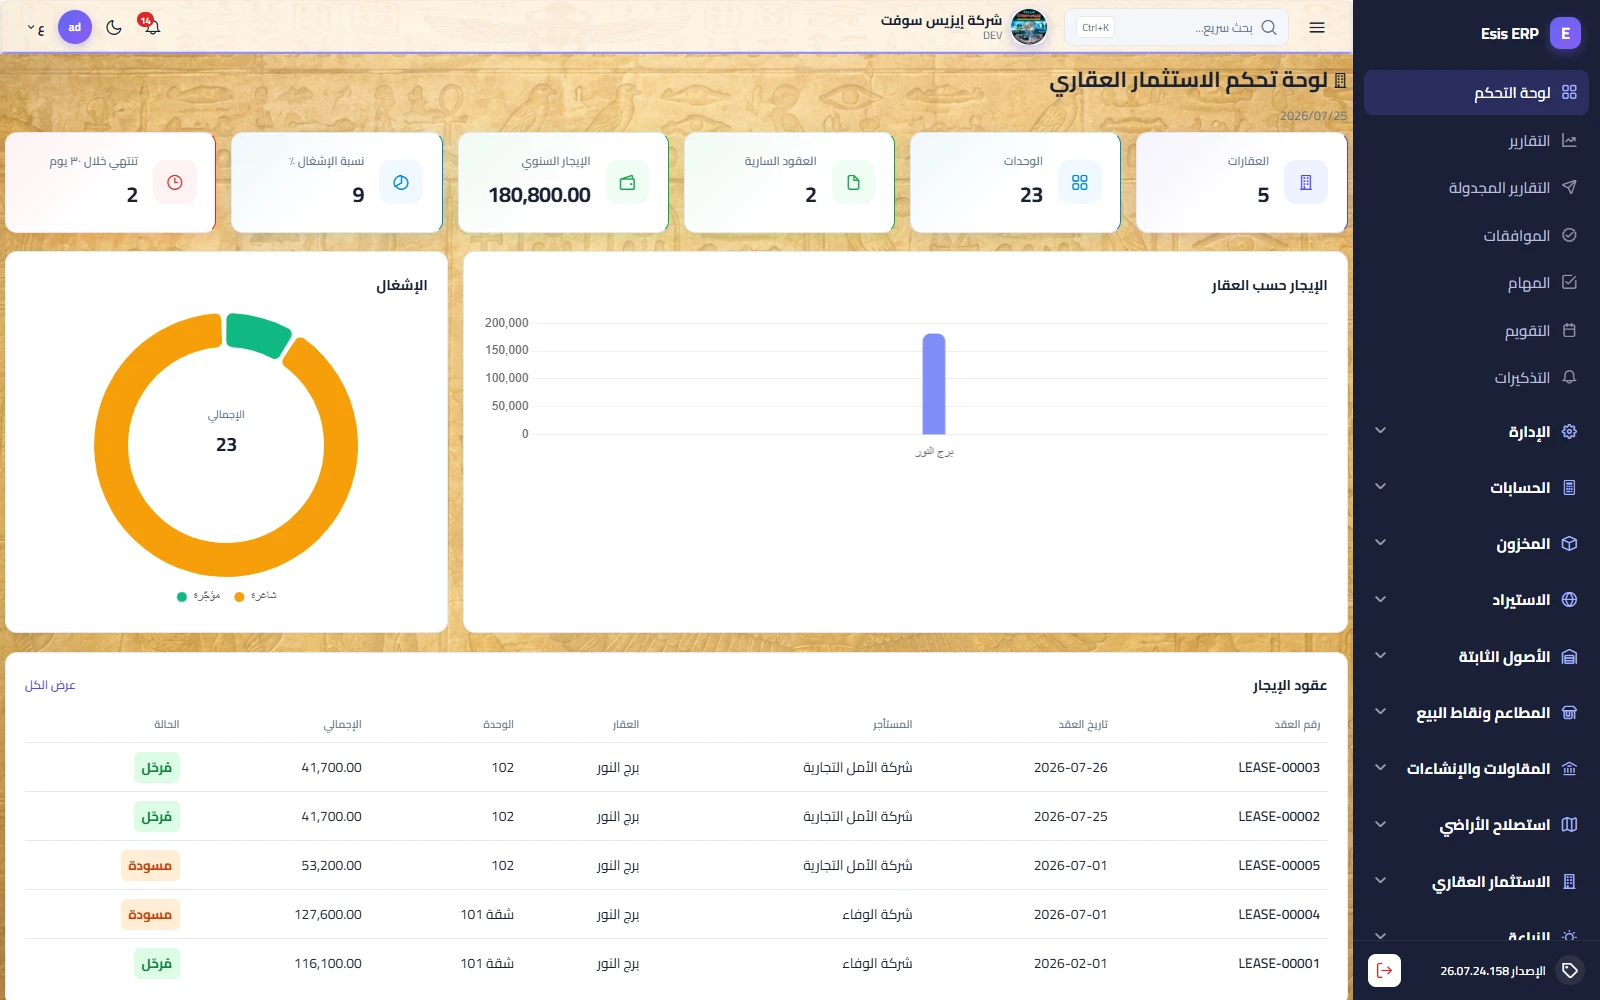This screenshot has height=1000, width=1600.
Task: Click the المطاعم ونقاط البيع store icon
Action: click(x=1569, y=712)
